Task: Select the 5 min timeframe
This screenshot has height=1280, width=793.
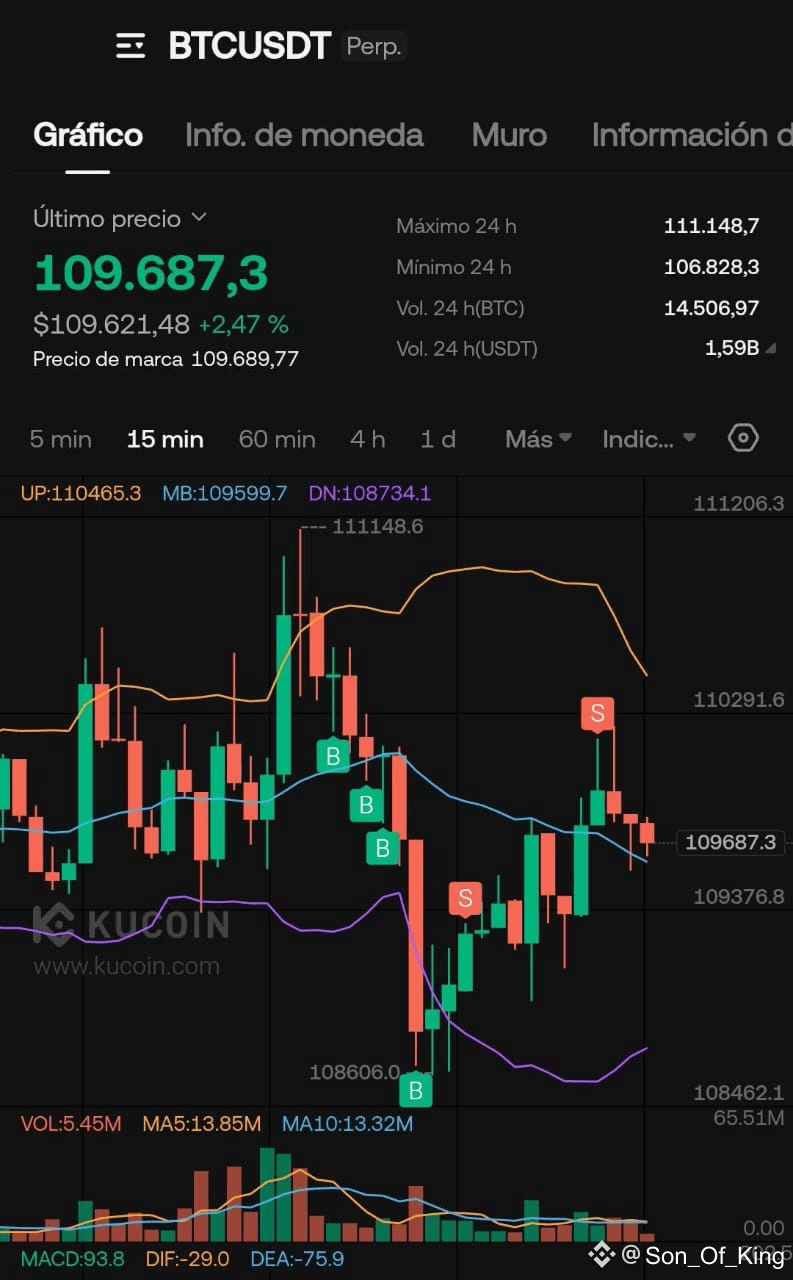Action: point(61,439)
